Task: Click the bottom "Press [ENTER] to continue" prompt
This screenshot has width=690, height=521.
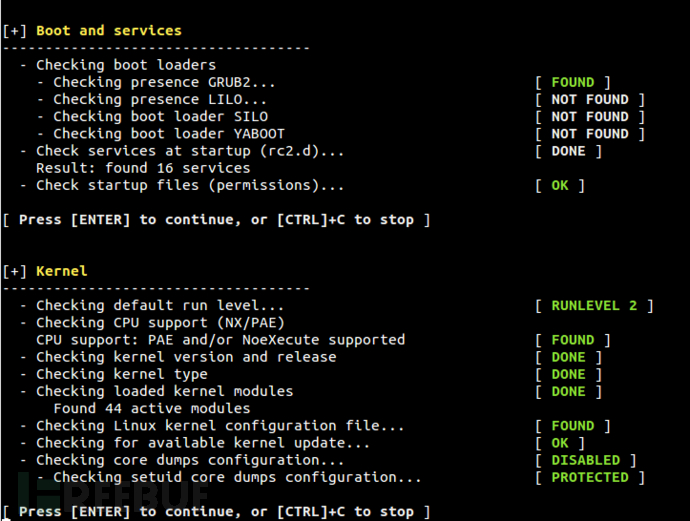Action: 216,511
